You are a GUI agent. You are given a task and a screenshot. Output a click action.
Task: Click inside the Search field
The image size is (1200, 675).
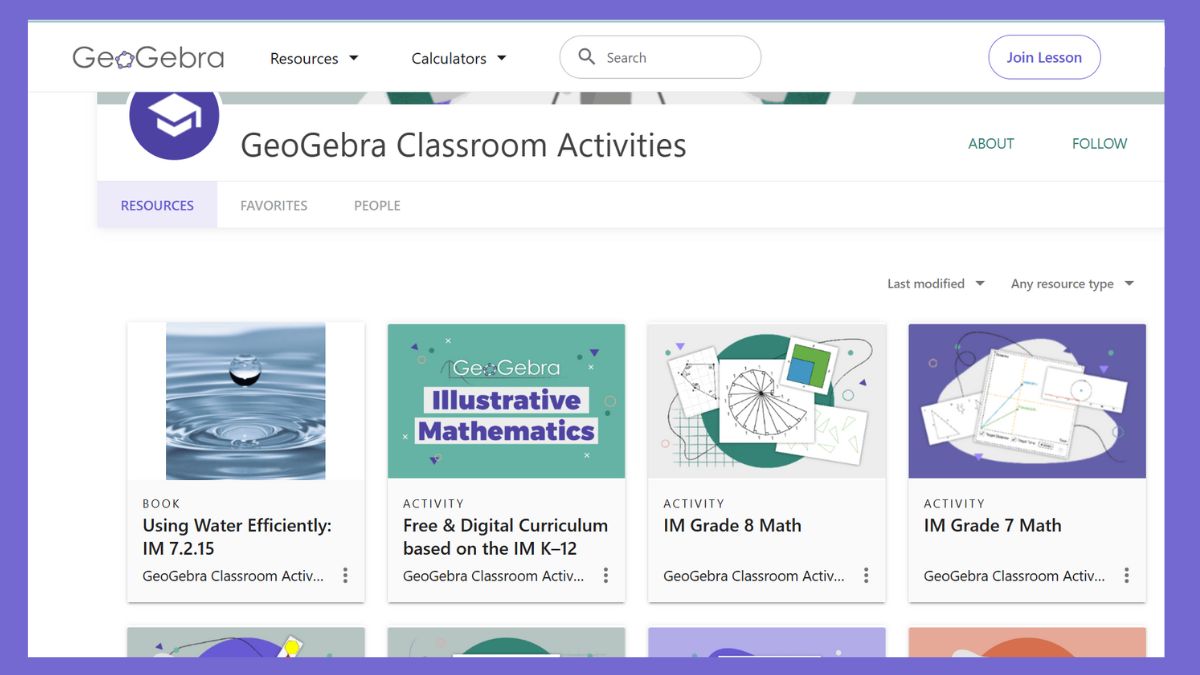coord(660,57)
